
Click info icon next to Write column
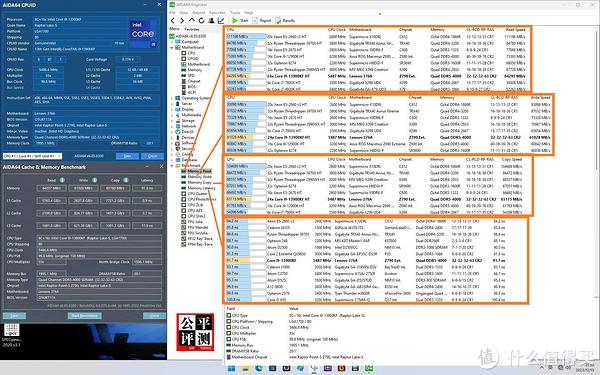coord(94,180)
